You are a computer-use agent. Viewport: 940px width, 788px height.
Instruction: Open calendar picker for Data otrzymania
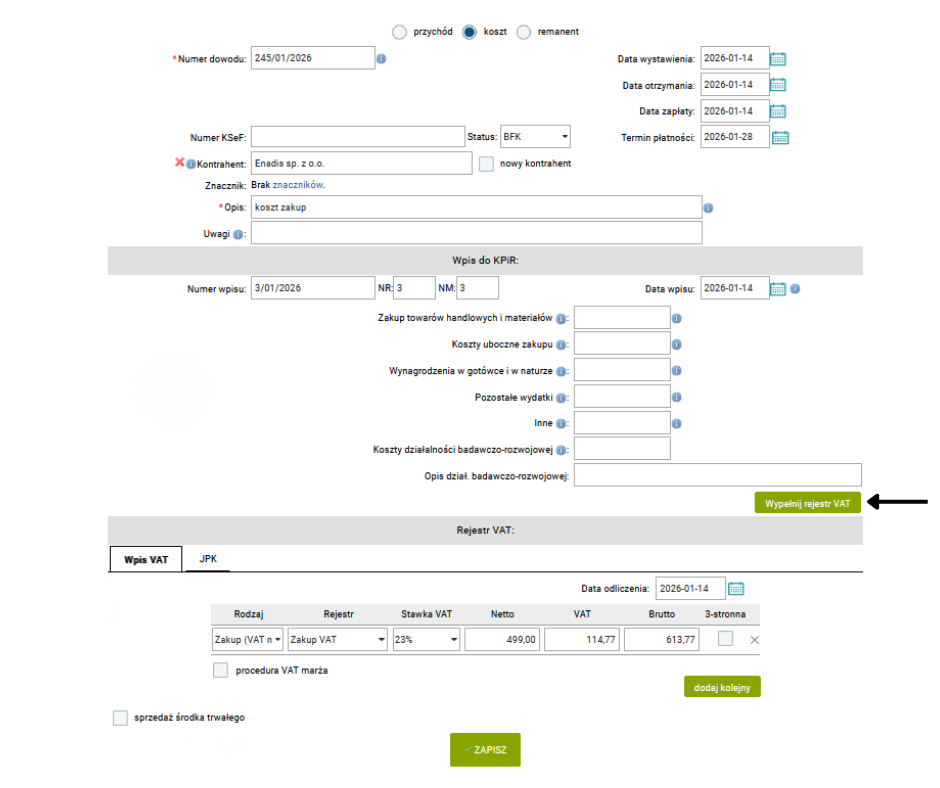point(779,84)
